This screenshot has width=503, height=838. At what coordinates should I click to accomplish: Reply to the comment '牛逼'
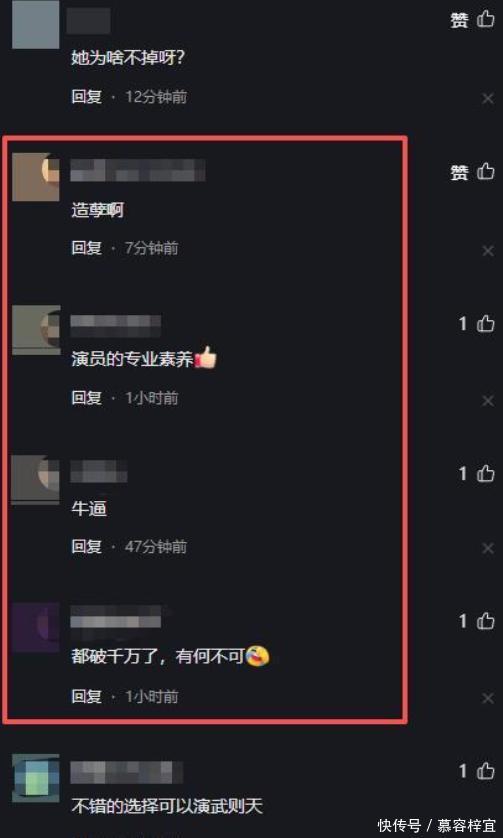tap(87, 546)
